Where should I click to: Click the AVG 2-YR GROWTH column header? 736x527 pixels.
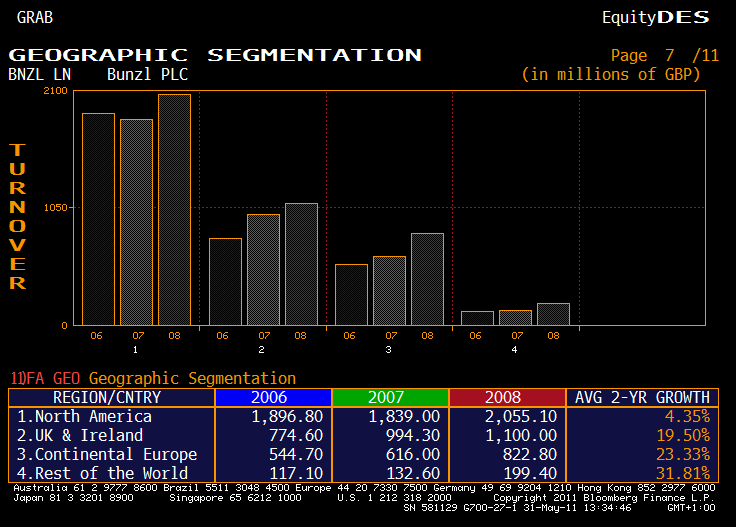(642, 397)
